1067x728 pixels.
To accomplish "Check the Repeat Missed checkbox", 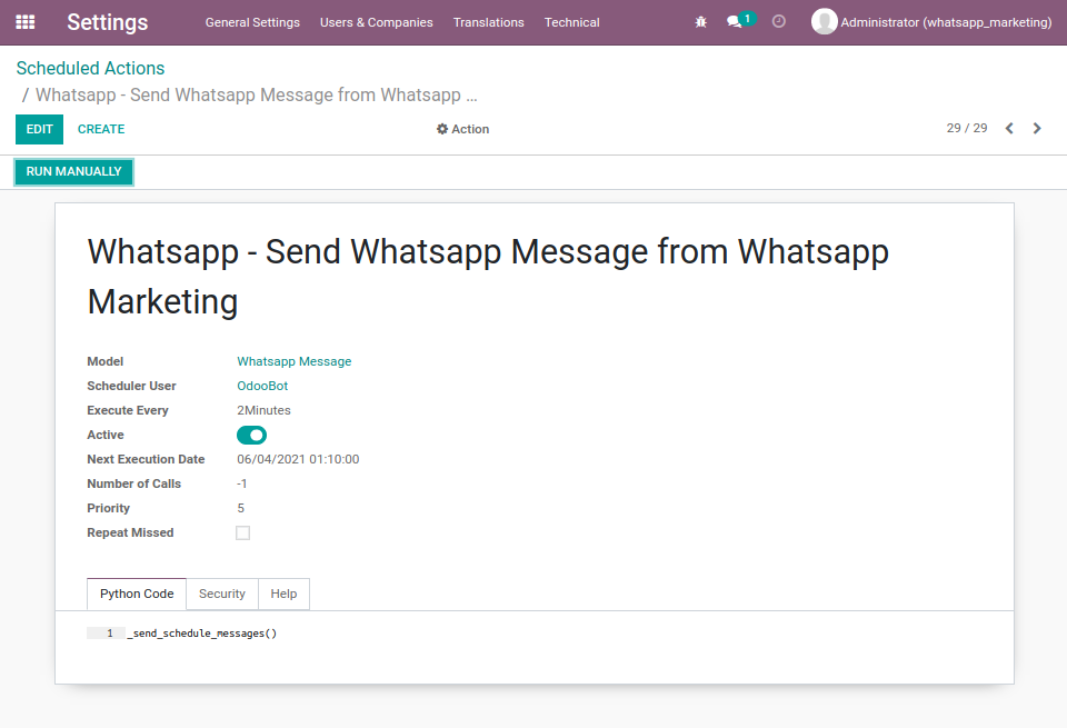I will pyautogui.click(x=243, y=533).
